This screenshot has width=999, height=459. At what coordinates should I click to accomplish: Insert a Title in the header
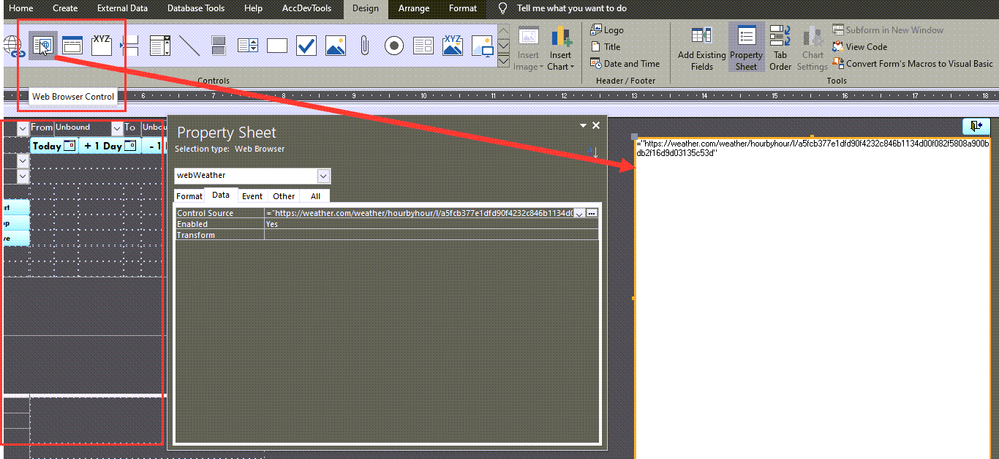point(605,47)
